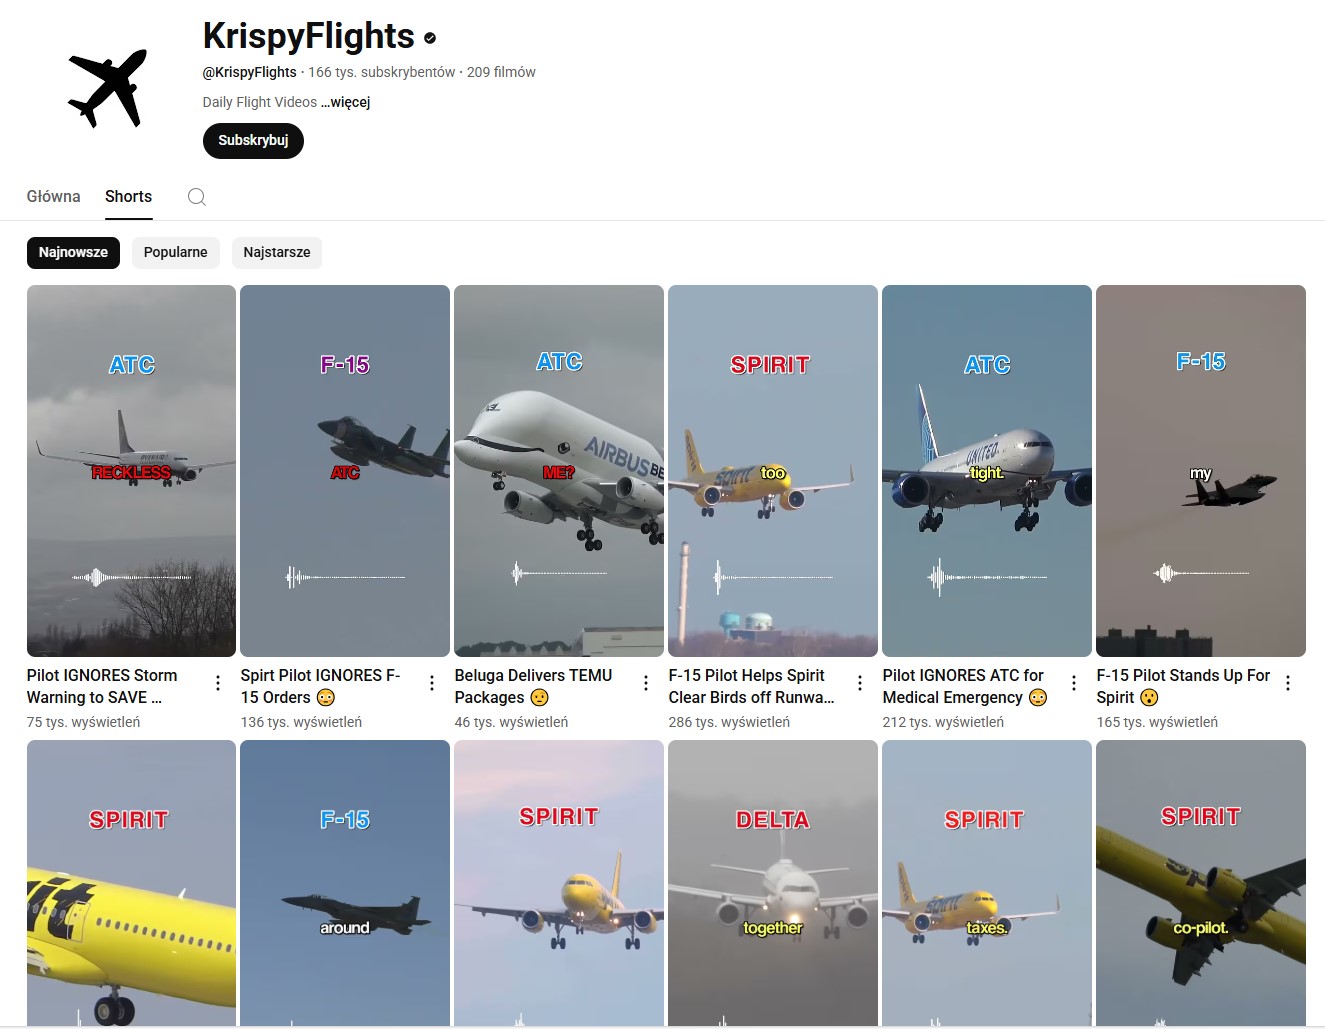This screenshot has width=1325, height=1029.
Task: Open the channel search magnifier icon
Action: coord(197,197)
